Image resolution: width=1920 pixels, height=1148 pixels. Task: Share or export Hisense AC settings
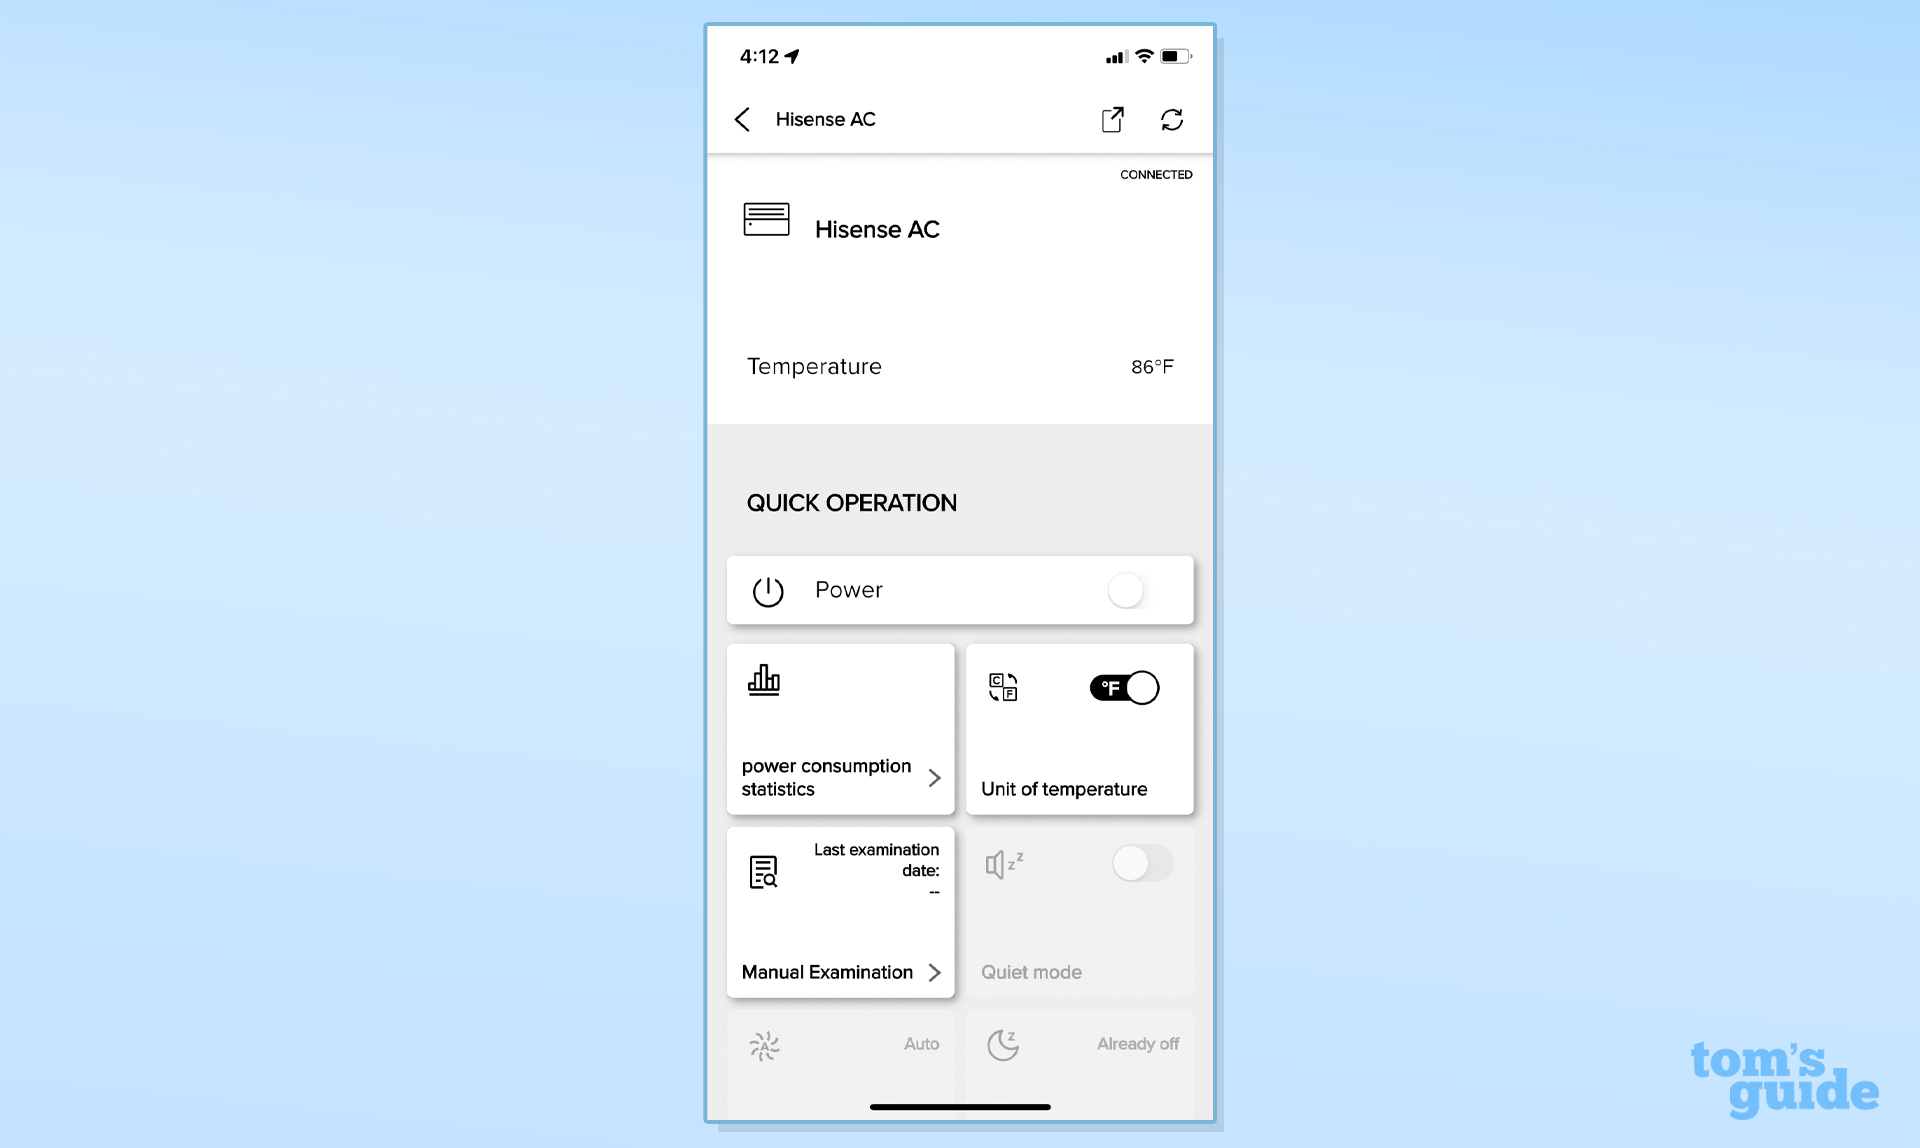pyautogui.click(x=1112, y=120)
